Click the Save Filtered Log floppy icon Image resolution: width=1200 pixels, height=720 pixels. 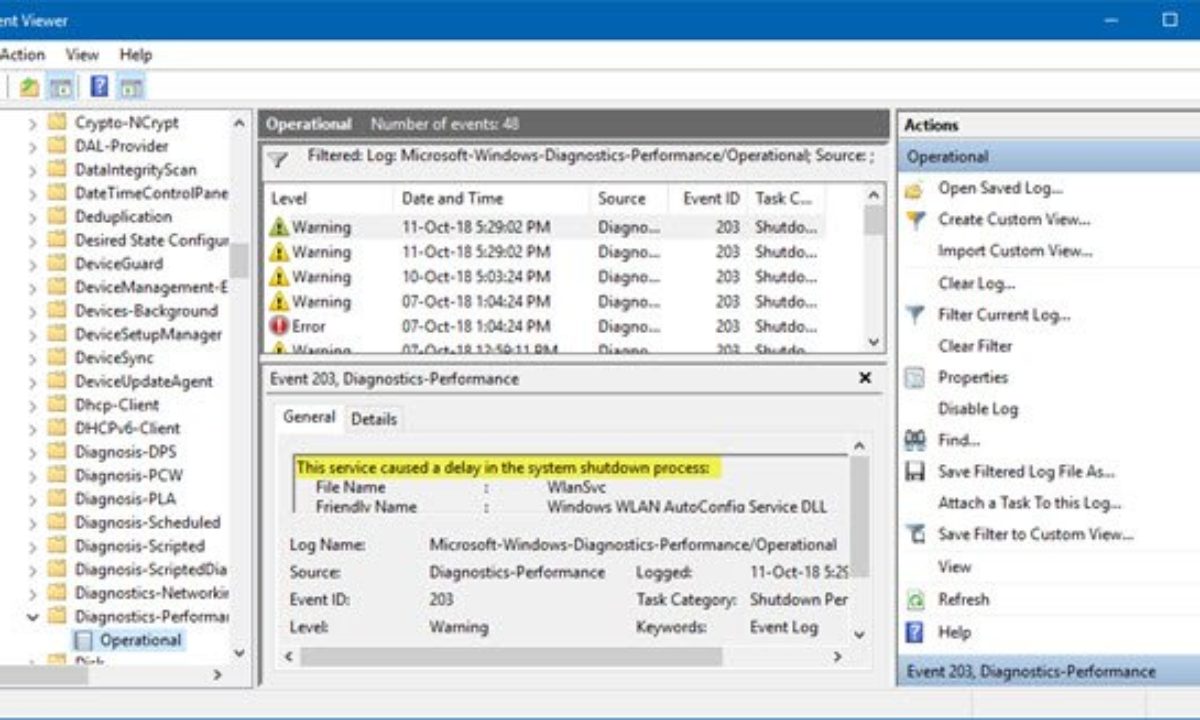914,472
